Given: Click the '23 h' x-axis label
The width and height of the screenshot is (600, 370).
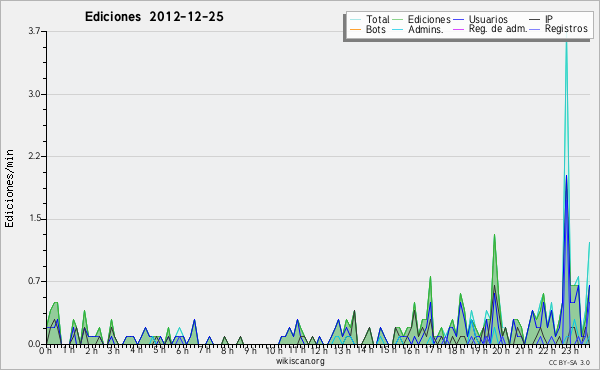Looking at the screenshot, I should pyautogui.click(x=569, y=351).
